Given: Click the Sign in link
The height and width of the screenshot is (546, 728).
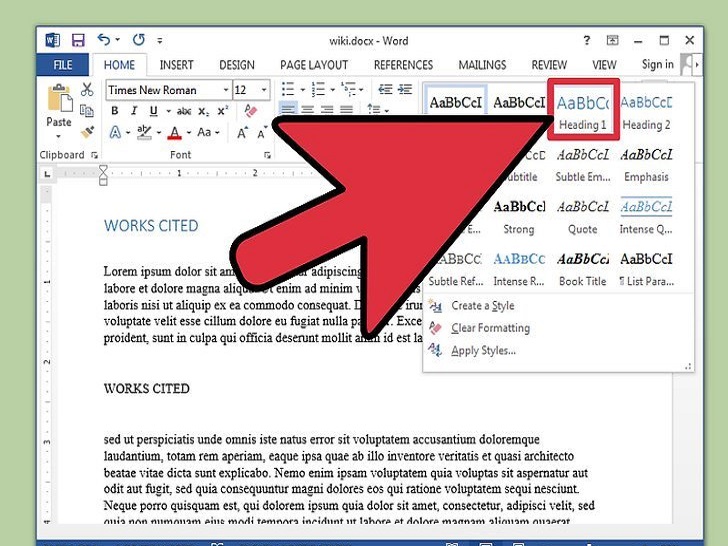Looking at the screenshot, I should click(657, 64).
